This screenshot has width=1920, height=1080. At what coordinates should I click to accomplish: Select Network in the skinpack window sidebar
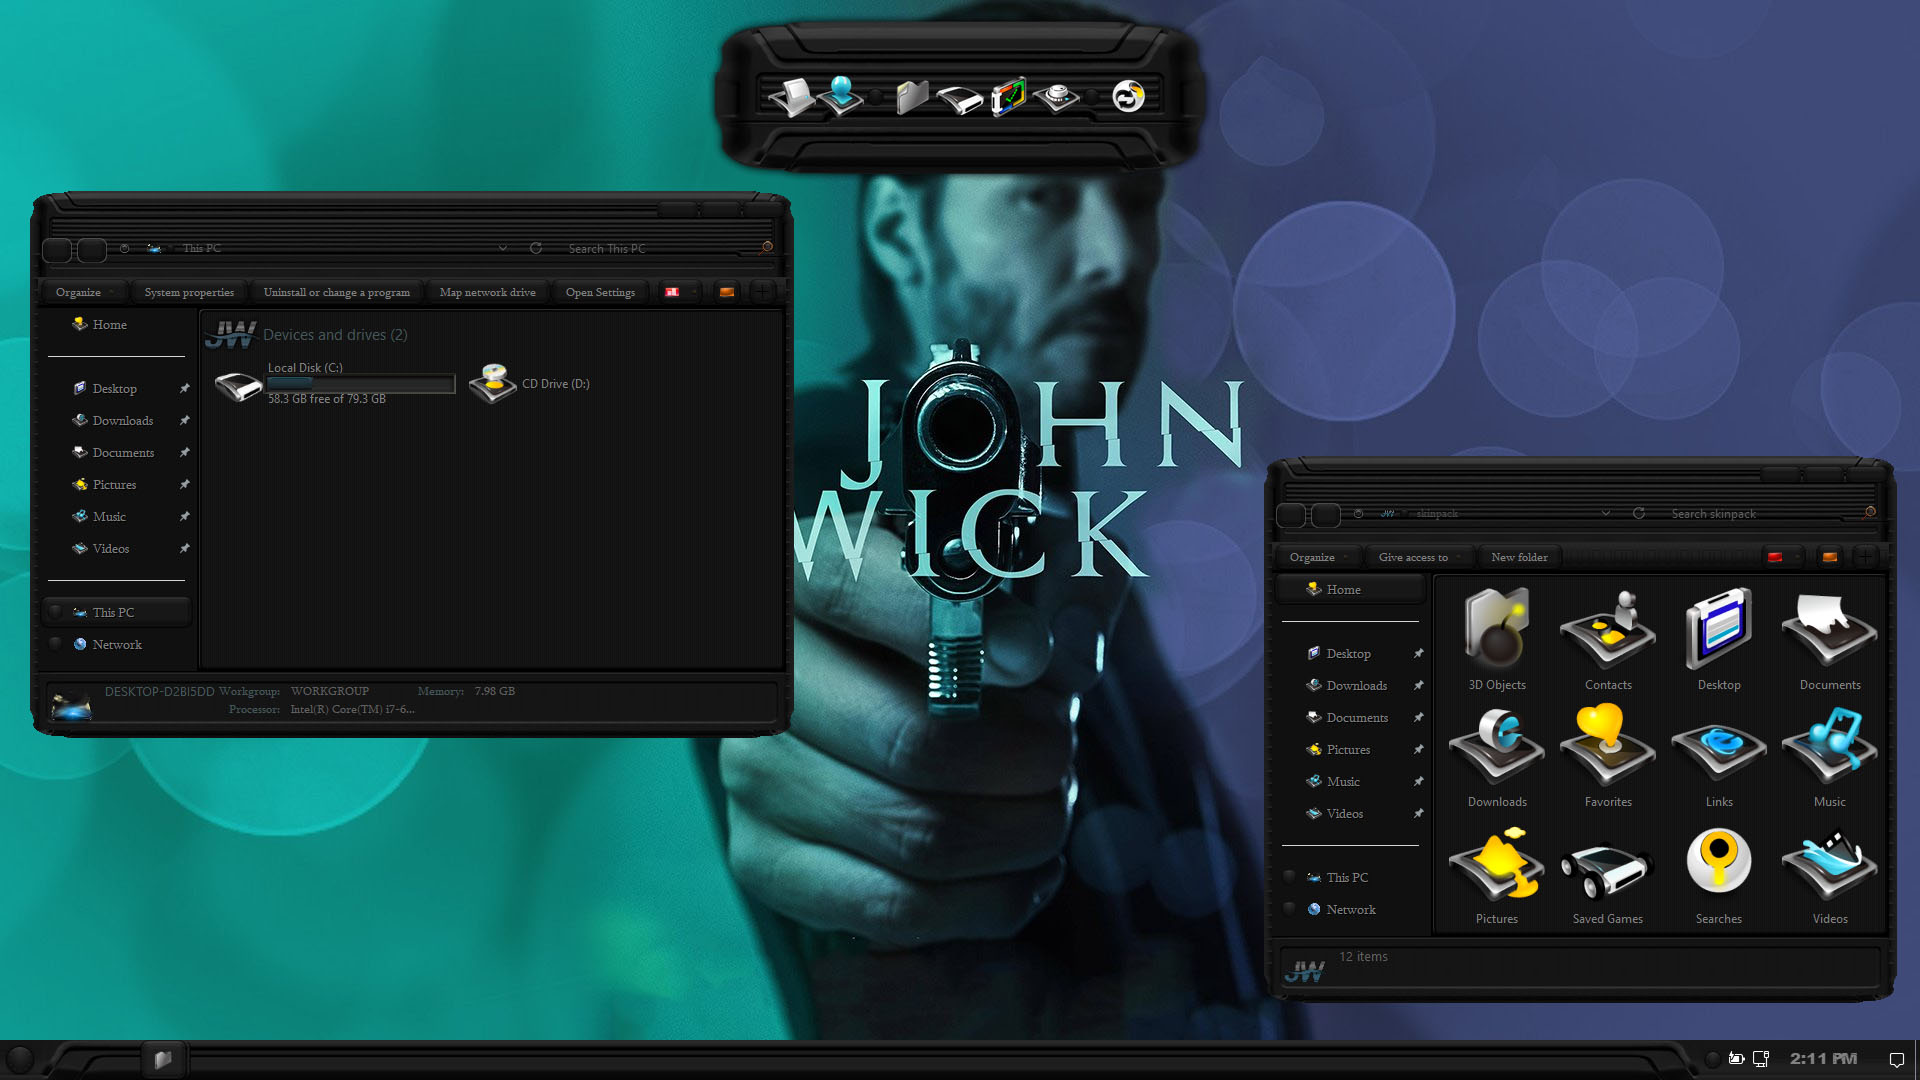1351,909
